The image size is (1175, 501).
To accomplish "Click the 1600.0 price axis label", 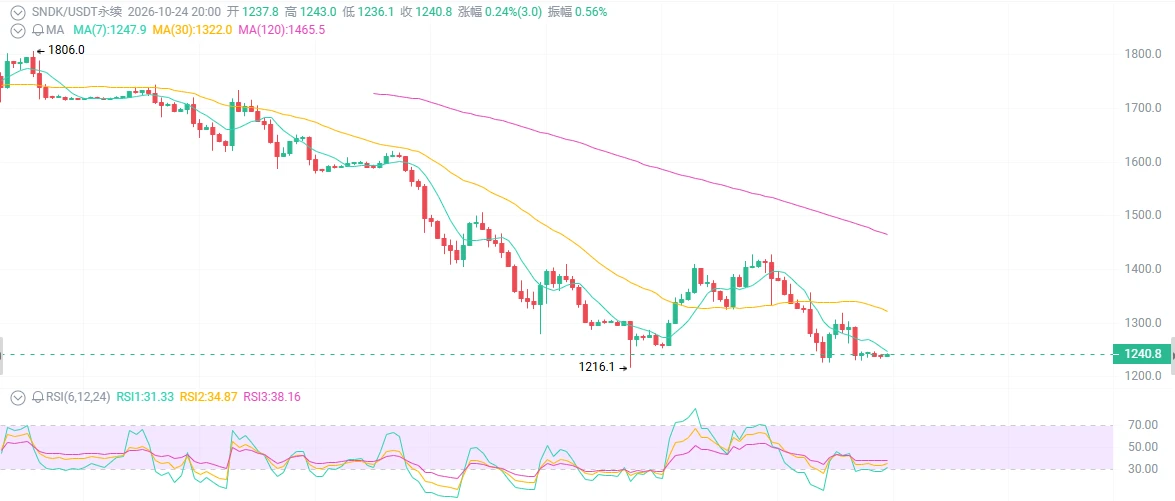I will tap(1143, 162).
